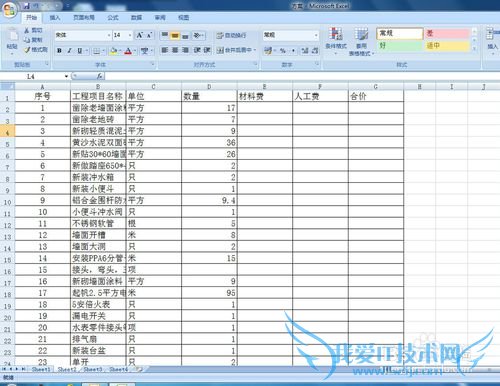The image size is (500, 386).
Task: Switch to the Home (开始) ribbon tab
Action: (x=32, y=18)
